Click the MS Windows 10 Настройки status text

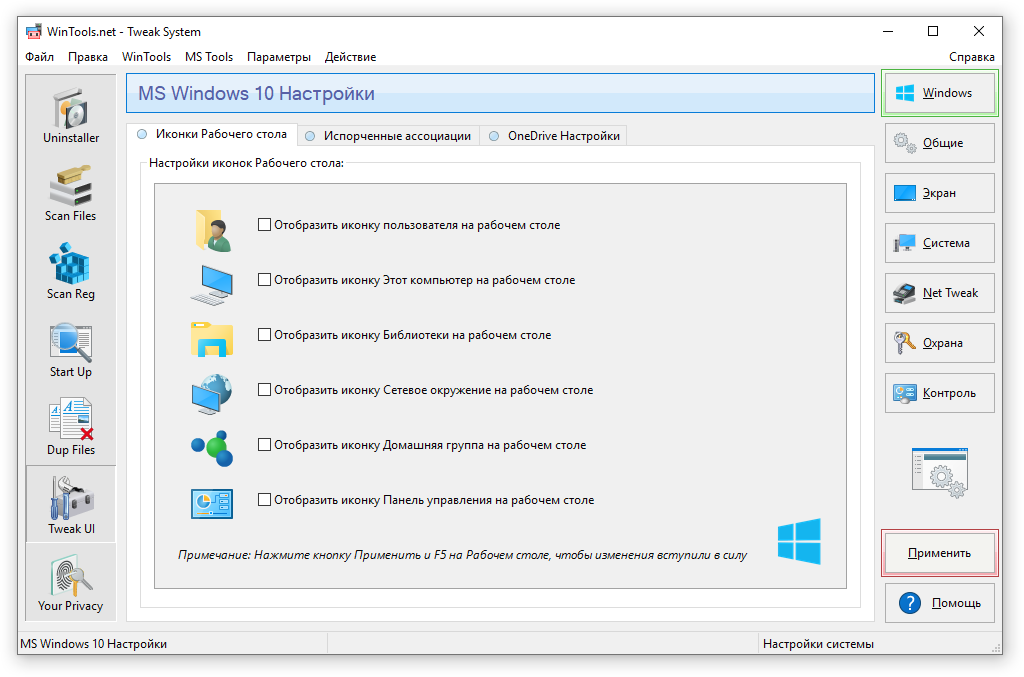tap(93, 644)
